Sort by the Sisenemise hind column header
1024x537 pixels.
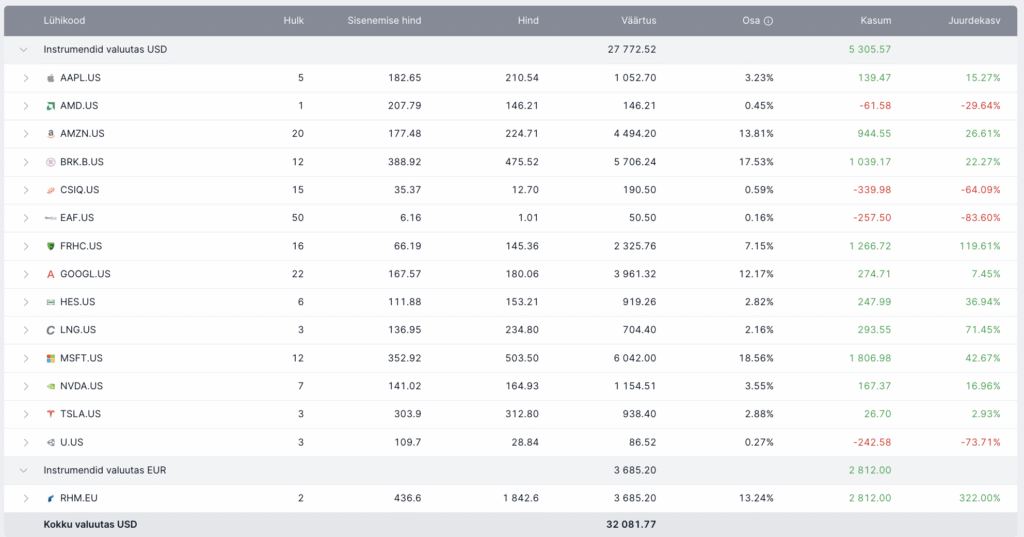coord(384,21)
